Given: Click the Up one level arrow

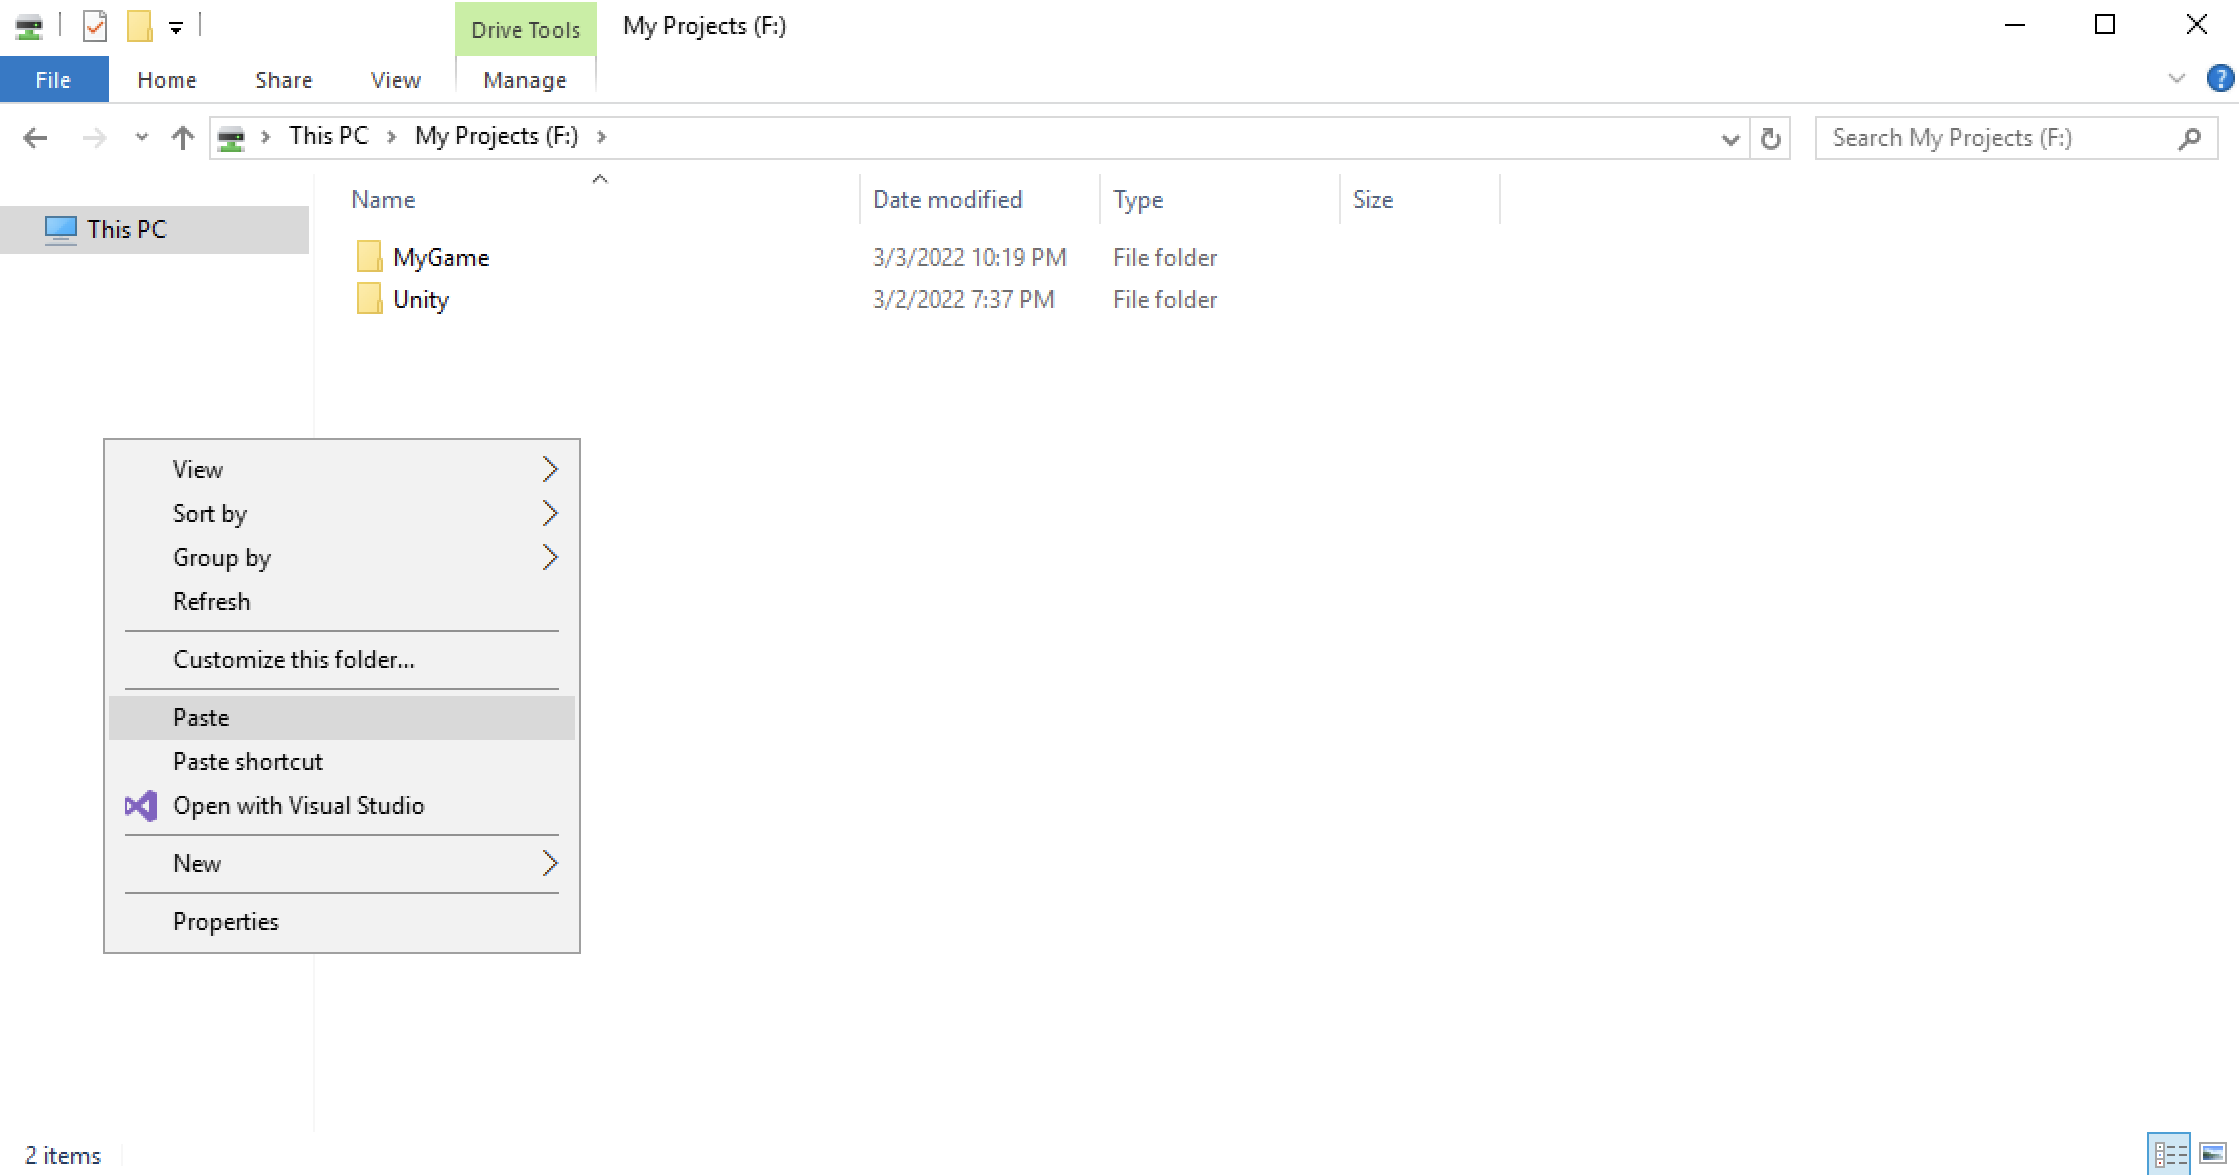Looking at the screenshot, I should click(x=182, y=138).
